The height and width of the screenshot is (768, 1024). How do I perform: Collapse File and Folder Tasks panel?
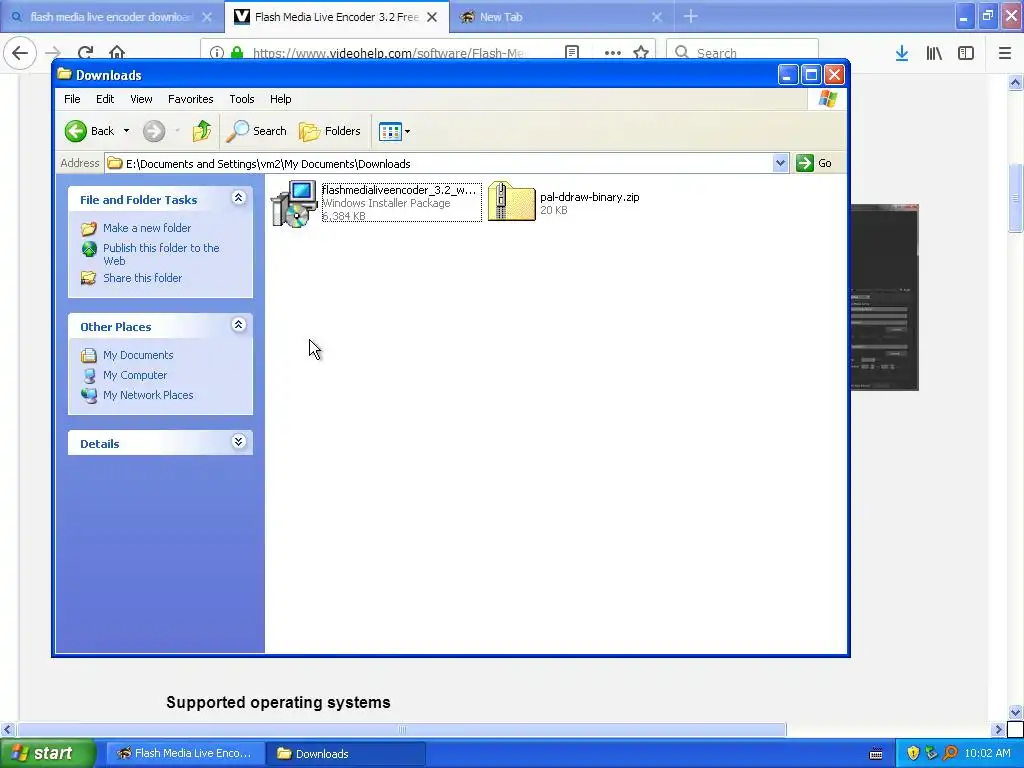pos(238,198)
